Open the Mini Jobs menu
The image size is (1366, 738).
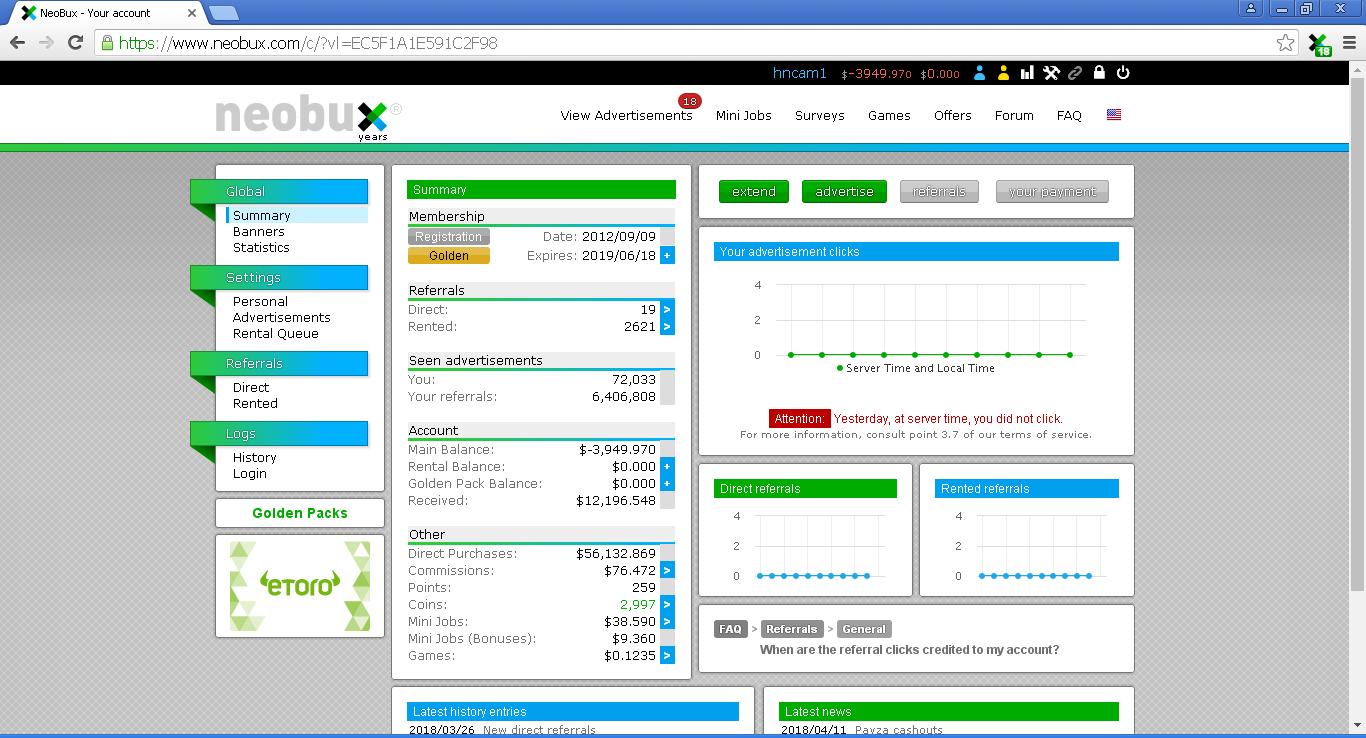point(744,116)
